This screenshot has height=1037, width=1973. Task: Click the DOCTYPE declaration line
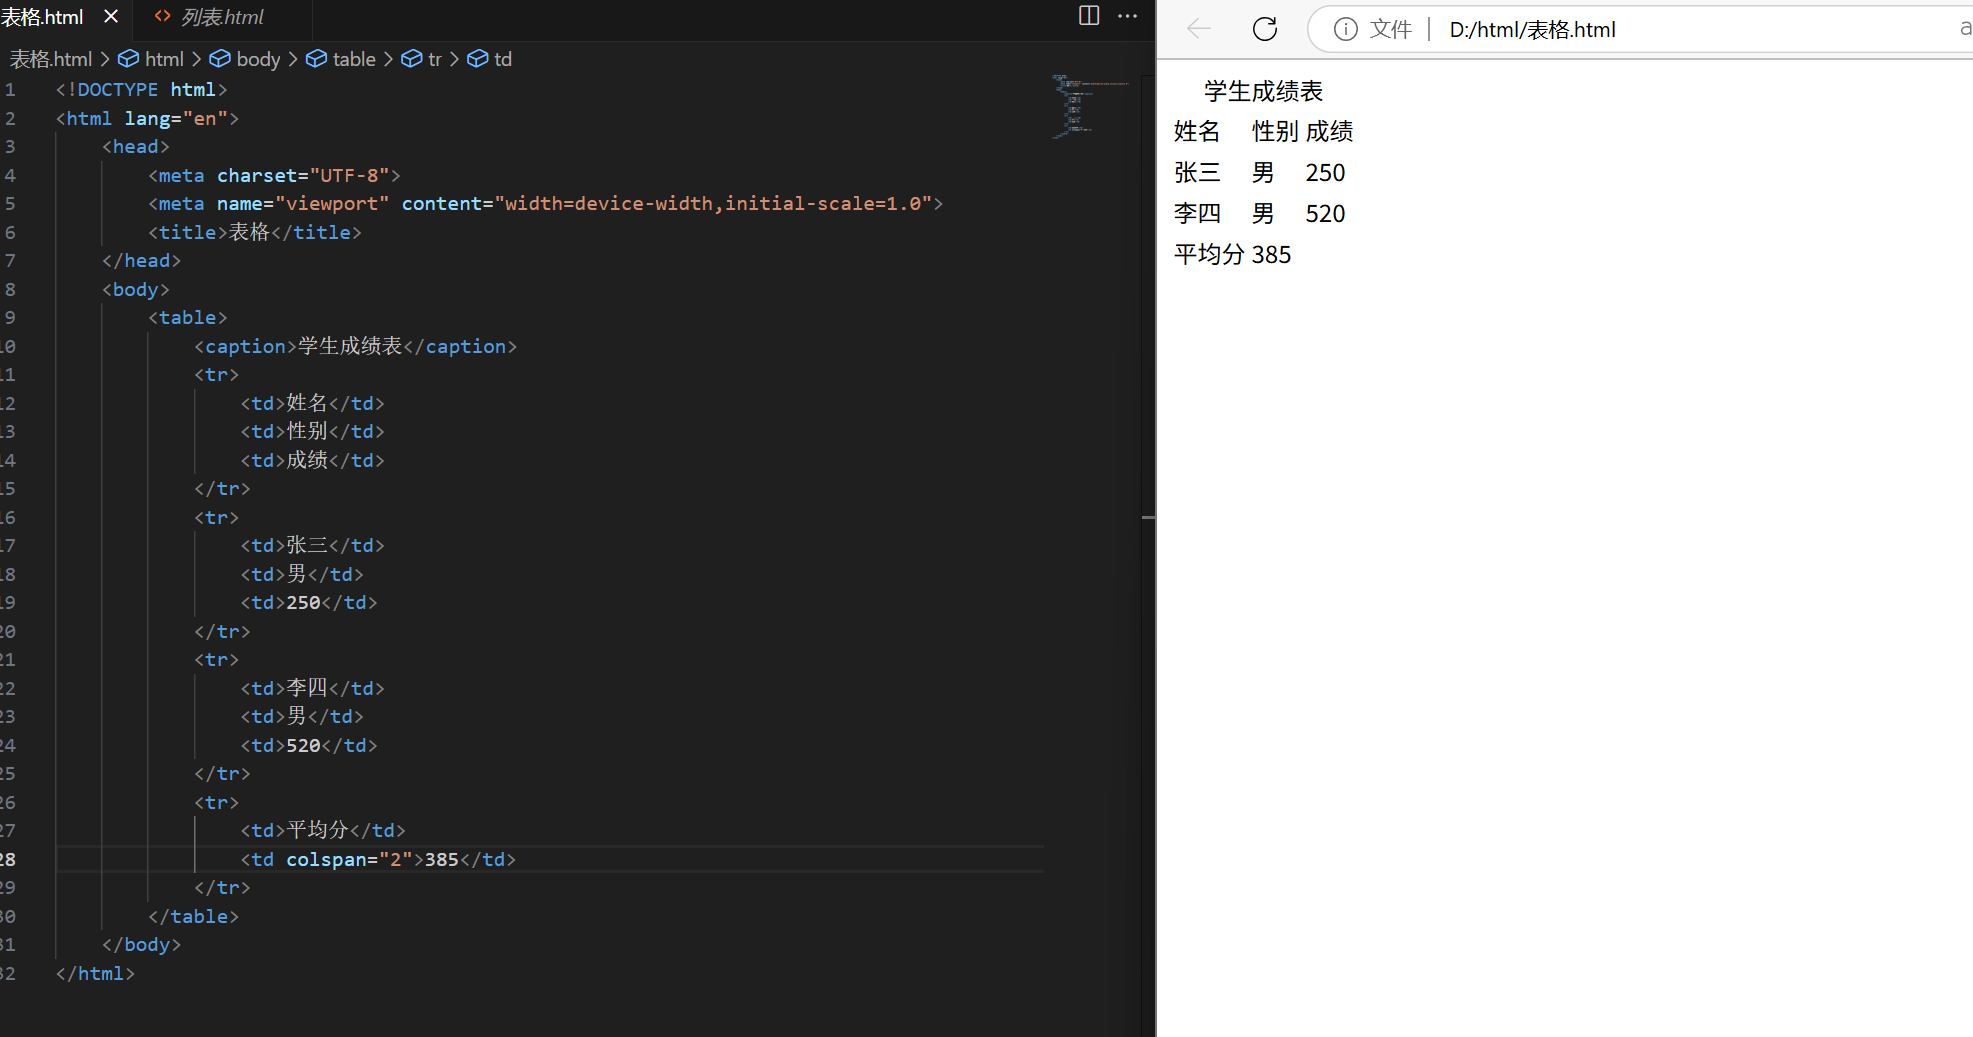142,89
